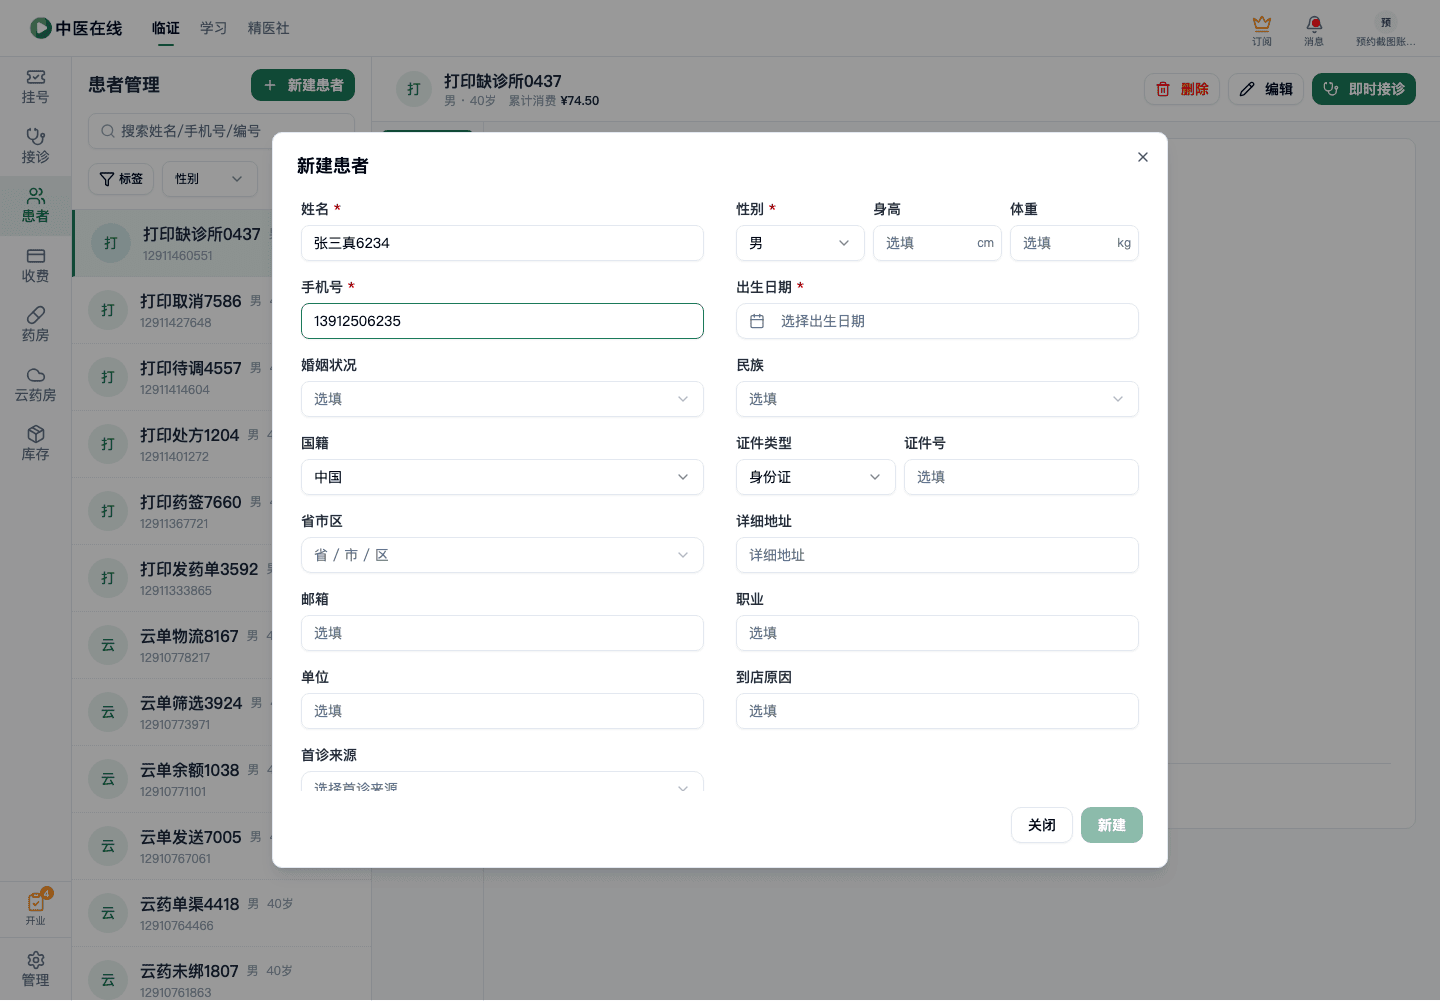Click the 职业 input field
This screenshot has height=1001, width=1440.
tap(937, 633)
